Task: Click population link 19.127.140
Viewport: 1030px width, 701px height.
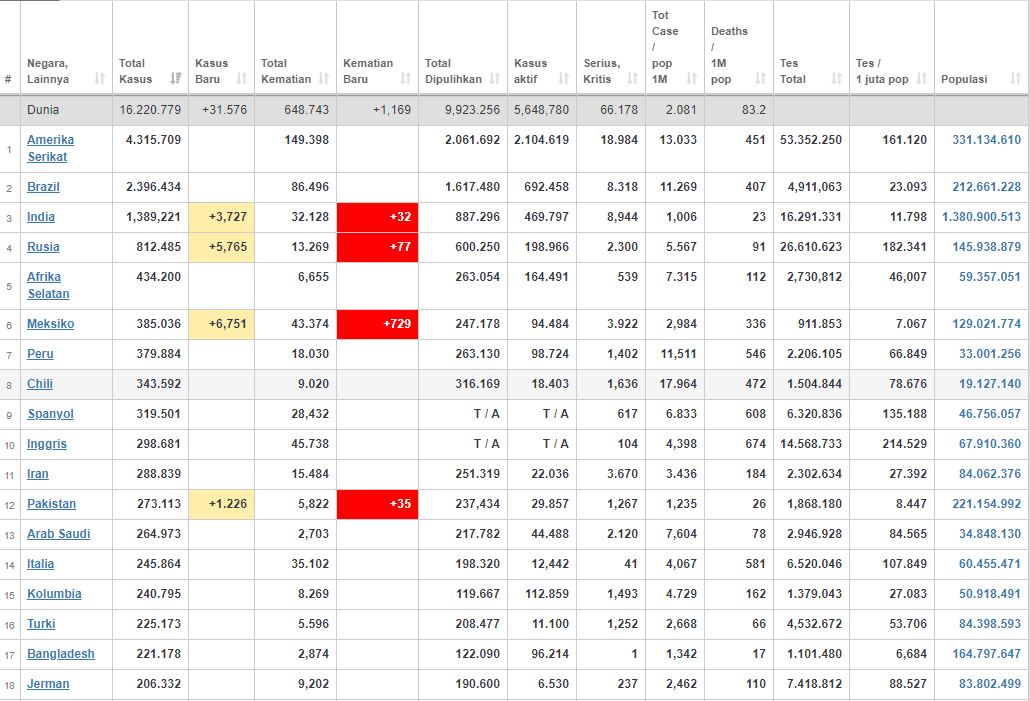Action: pos(990,384)
